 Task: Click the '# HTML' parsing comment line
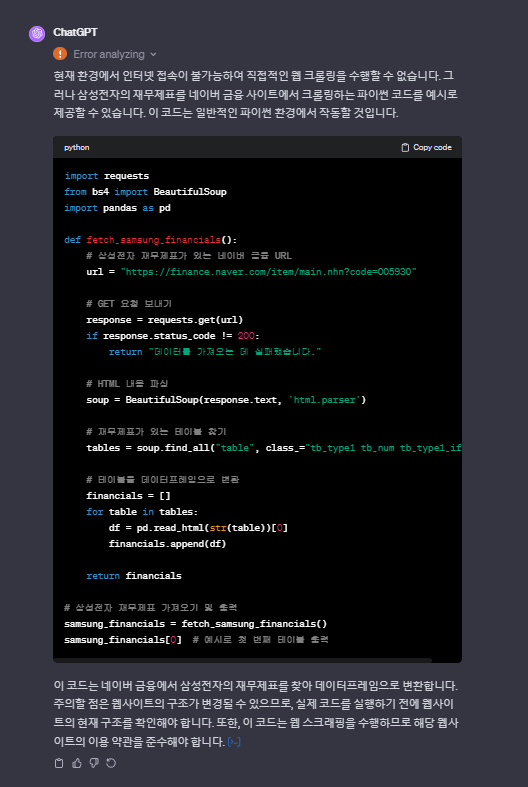coord(127,384)
